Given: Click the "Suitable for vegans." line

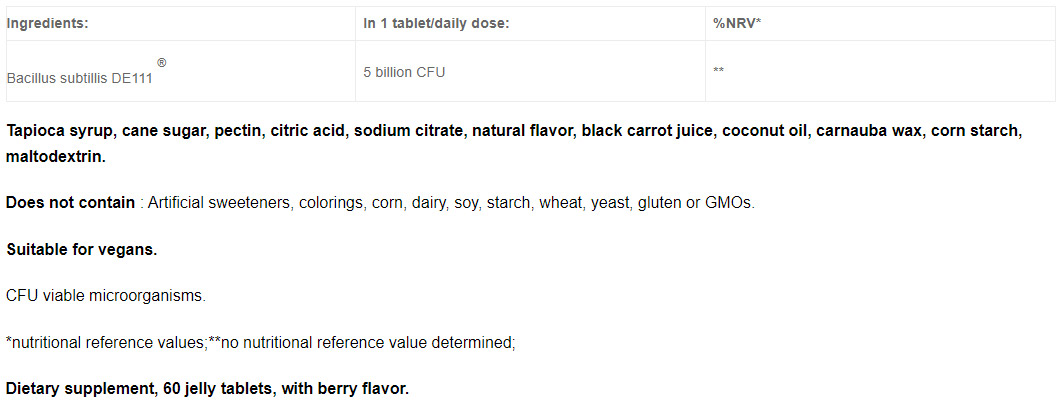Looking at the screenshot, I should (81, 250).
